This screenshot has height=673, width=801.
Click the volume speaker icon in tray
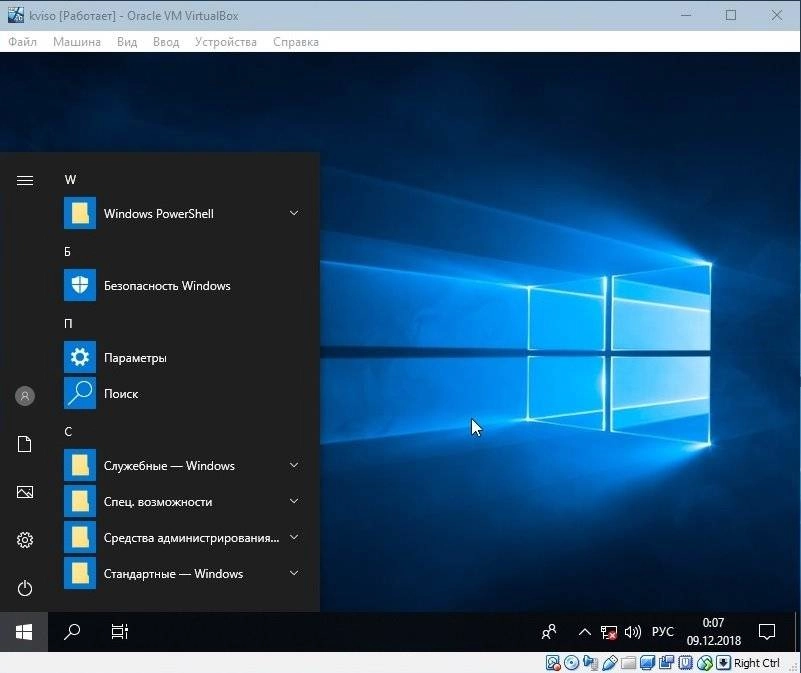[632, 633]
